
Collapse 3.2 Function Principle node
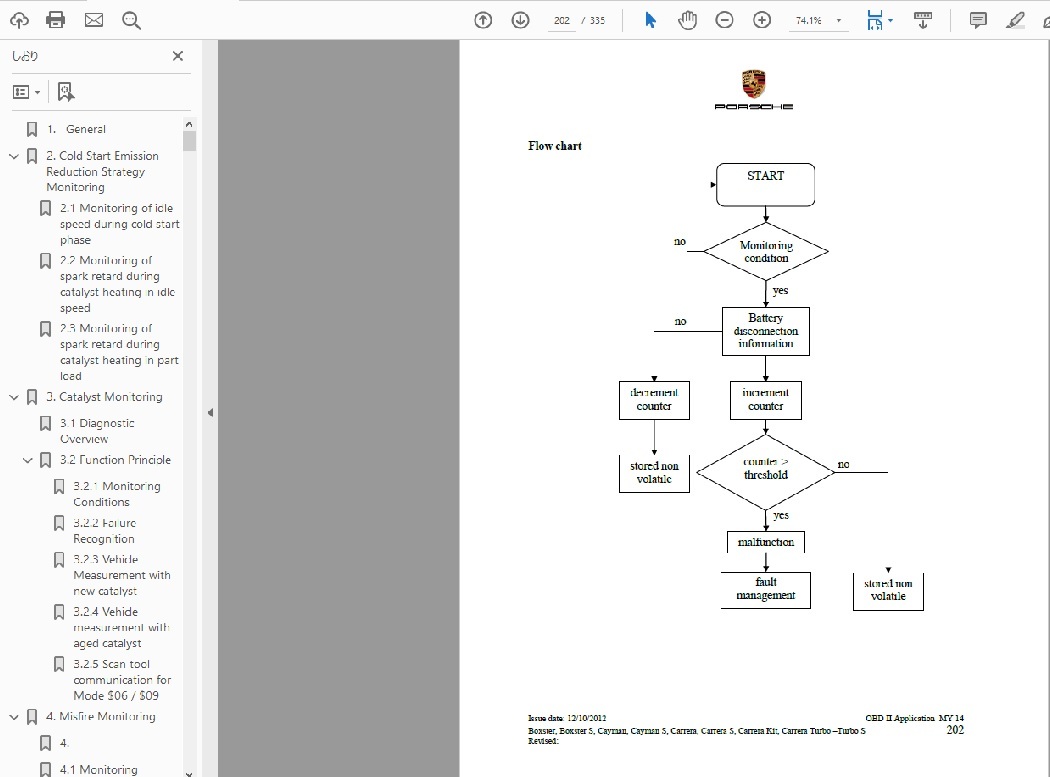pyautogui.click(x=27, y=460)
